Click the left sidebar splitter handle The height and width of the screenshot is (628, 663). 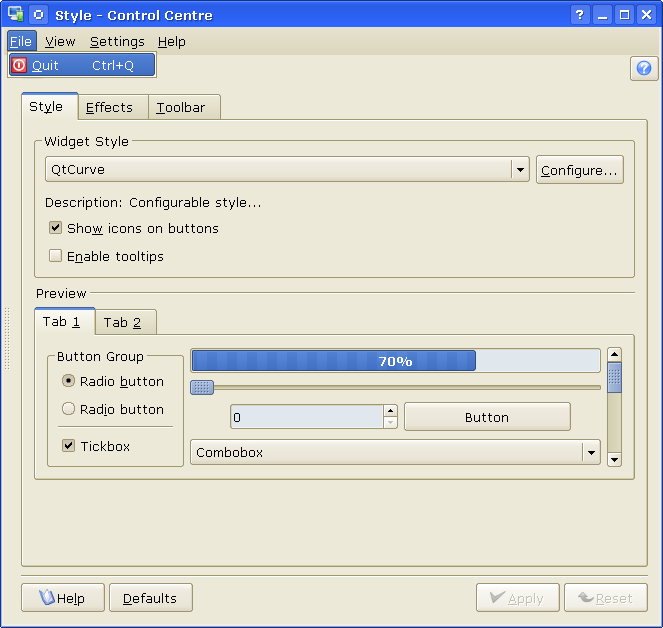(7, 338)
